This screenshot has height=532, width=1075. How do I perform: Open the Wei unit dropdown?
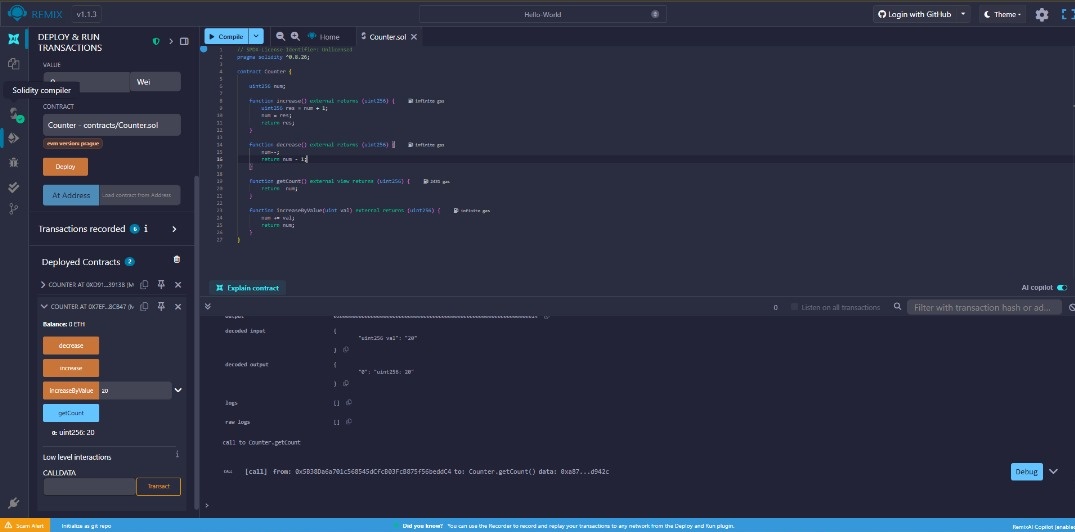click(155, 82)
